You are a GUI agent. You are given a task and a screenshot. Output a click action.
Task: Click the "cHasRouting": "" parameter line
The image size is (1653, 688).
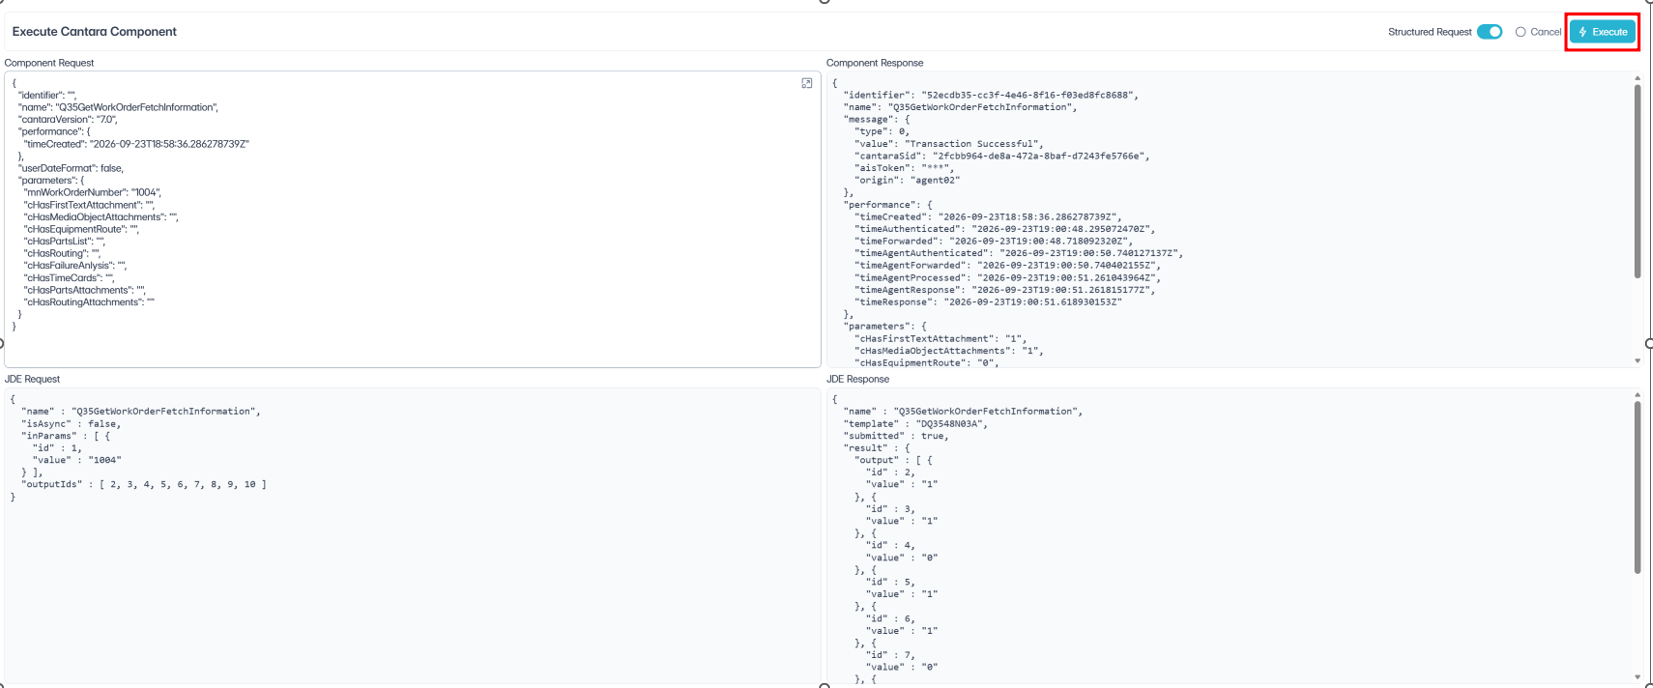[63, 253]
